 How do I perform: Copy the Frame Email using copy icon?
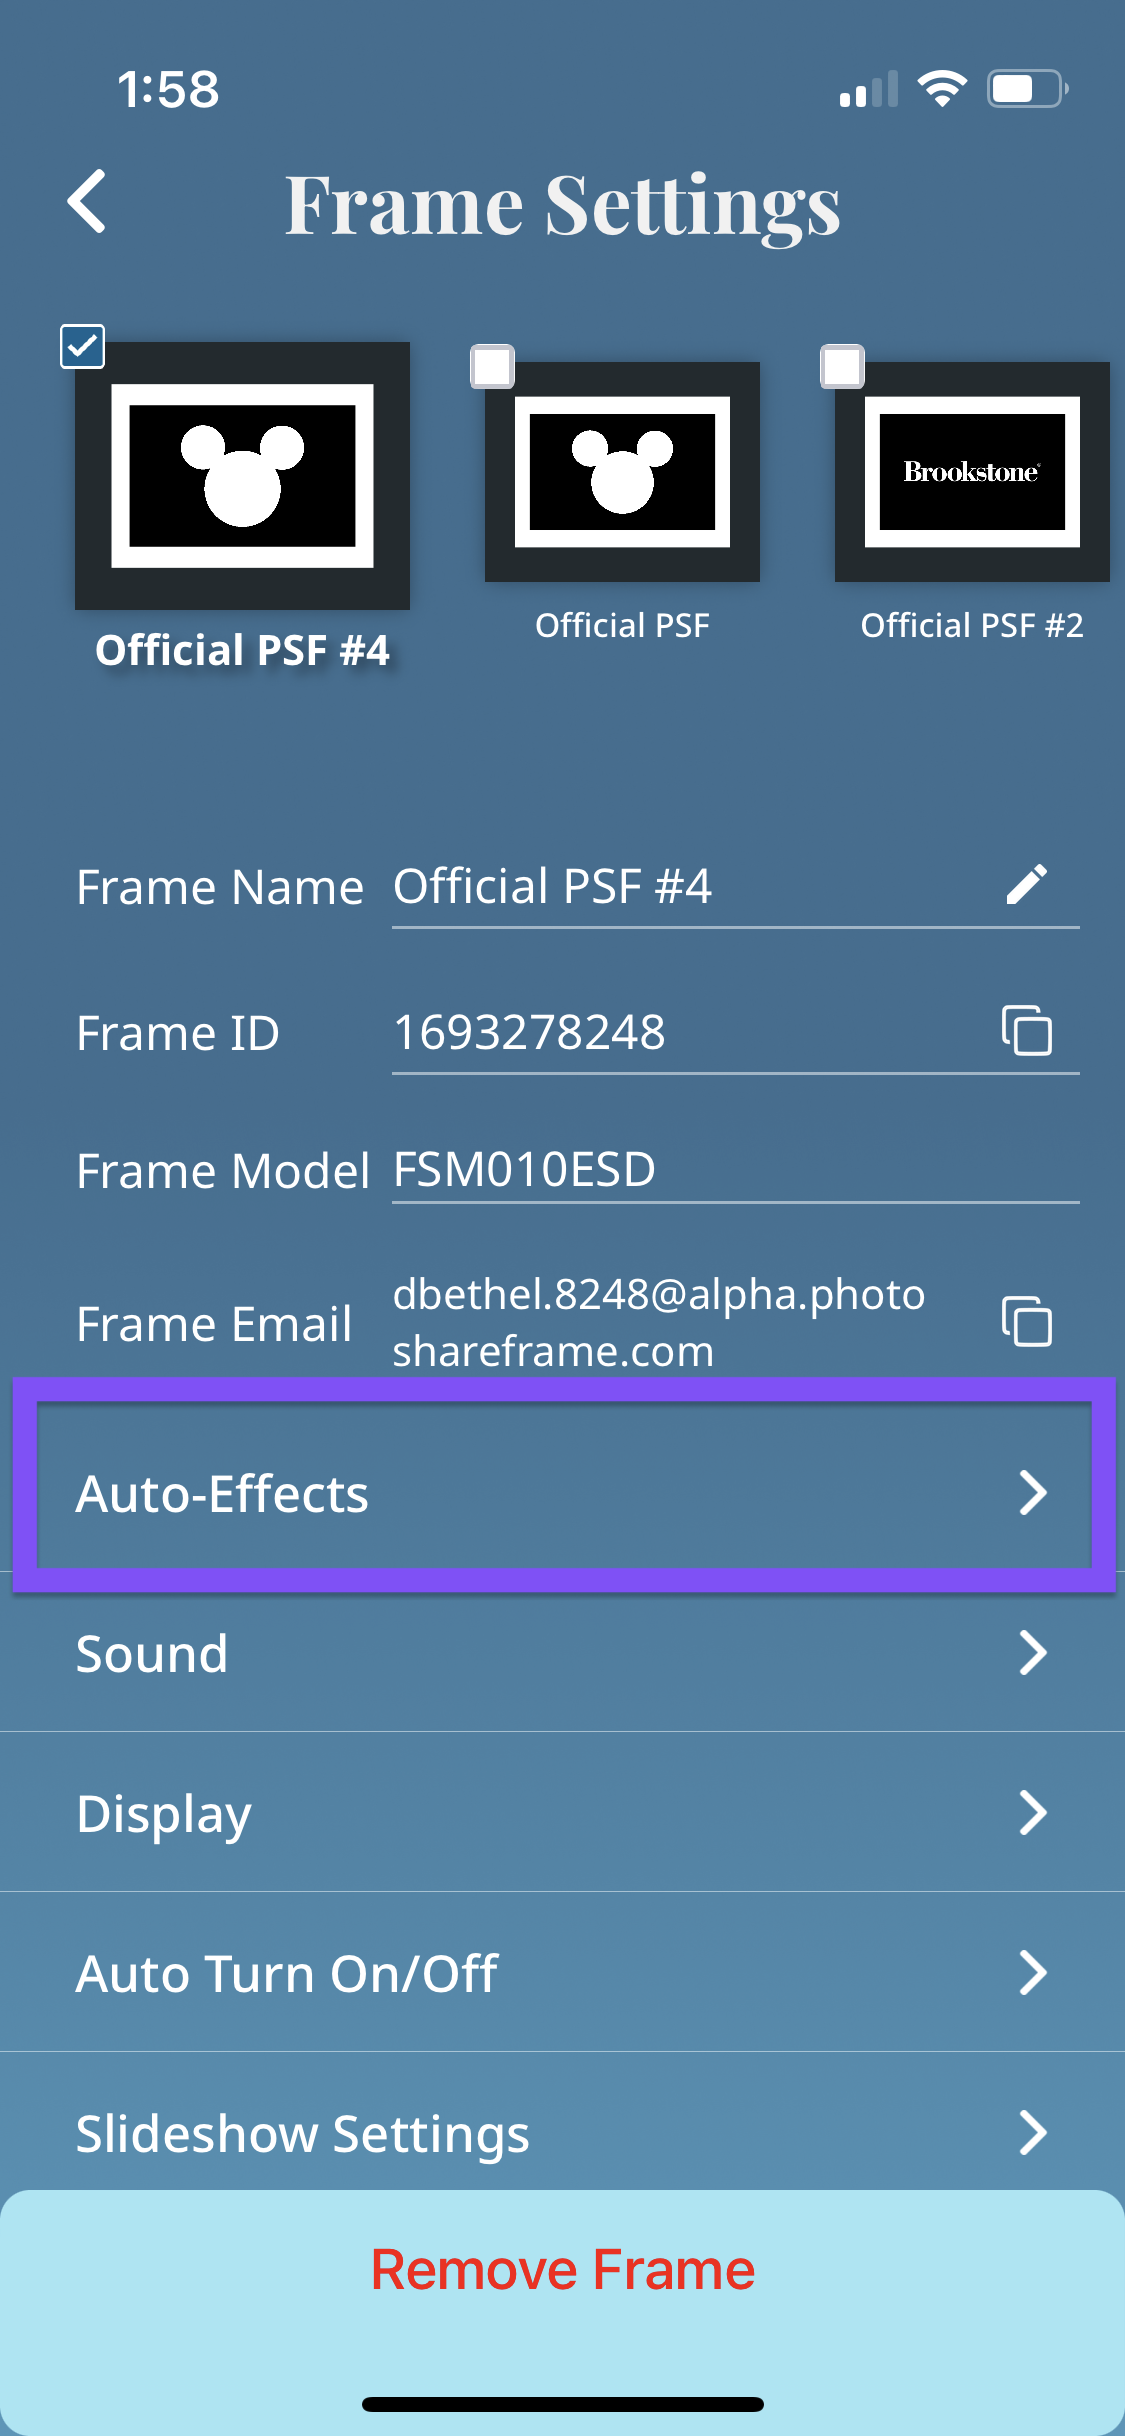[x=1026, y=1322]
